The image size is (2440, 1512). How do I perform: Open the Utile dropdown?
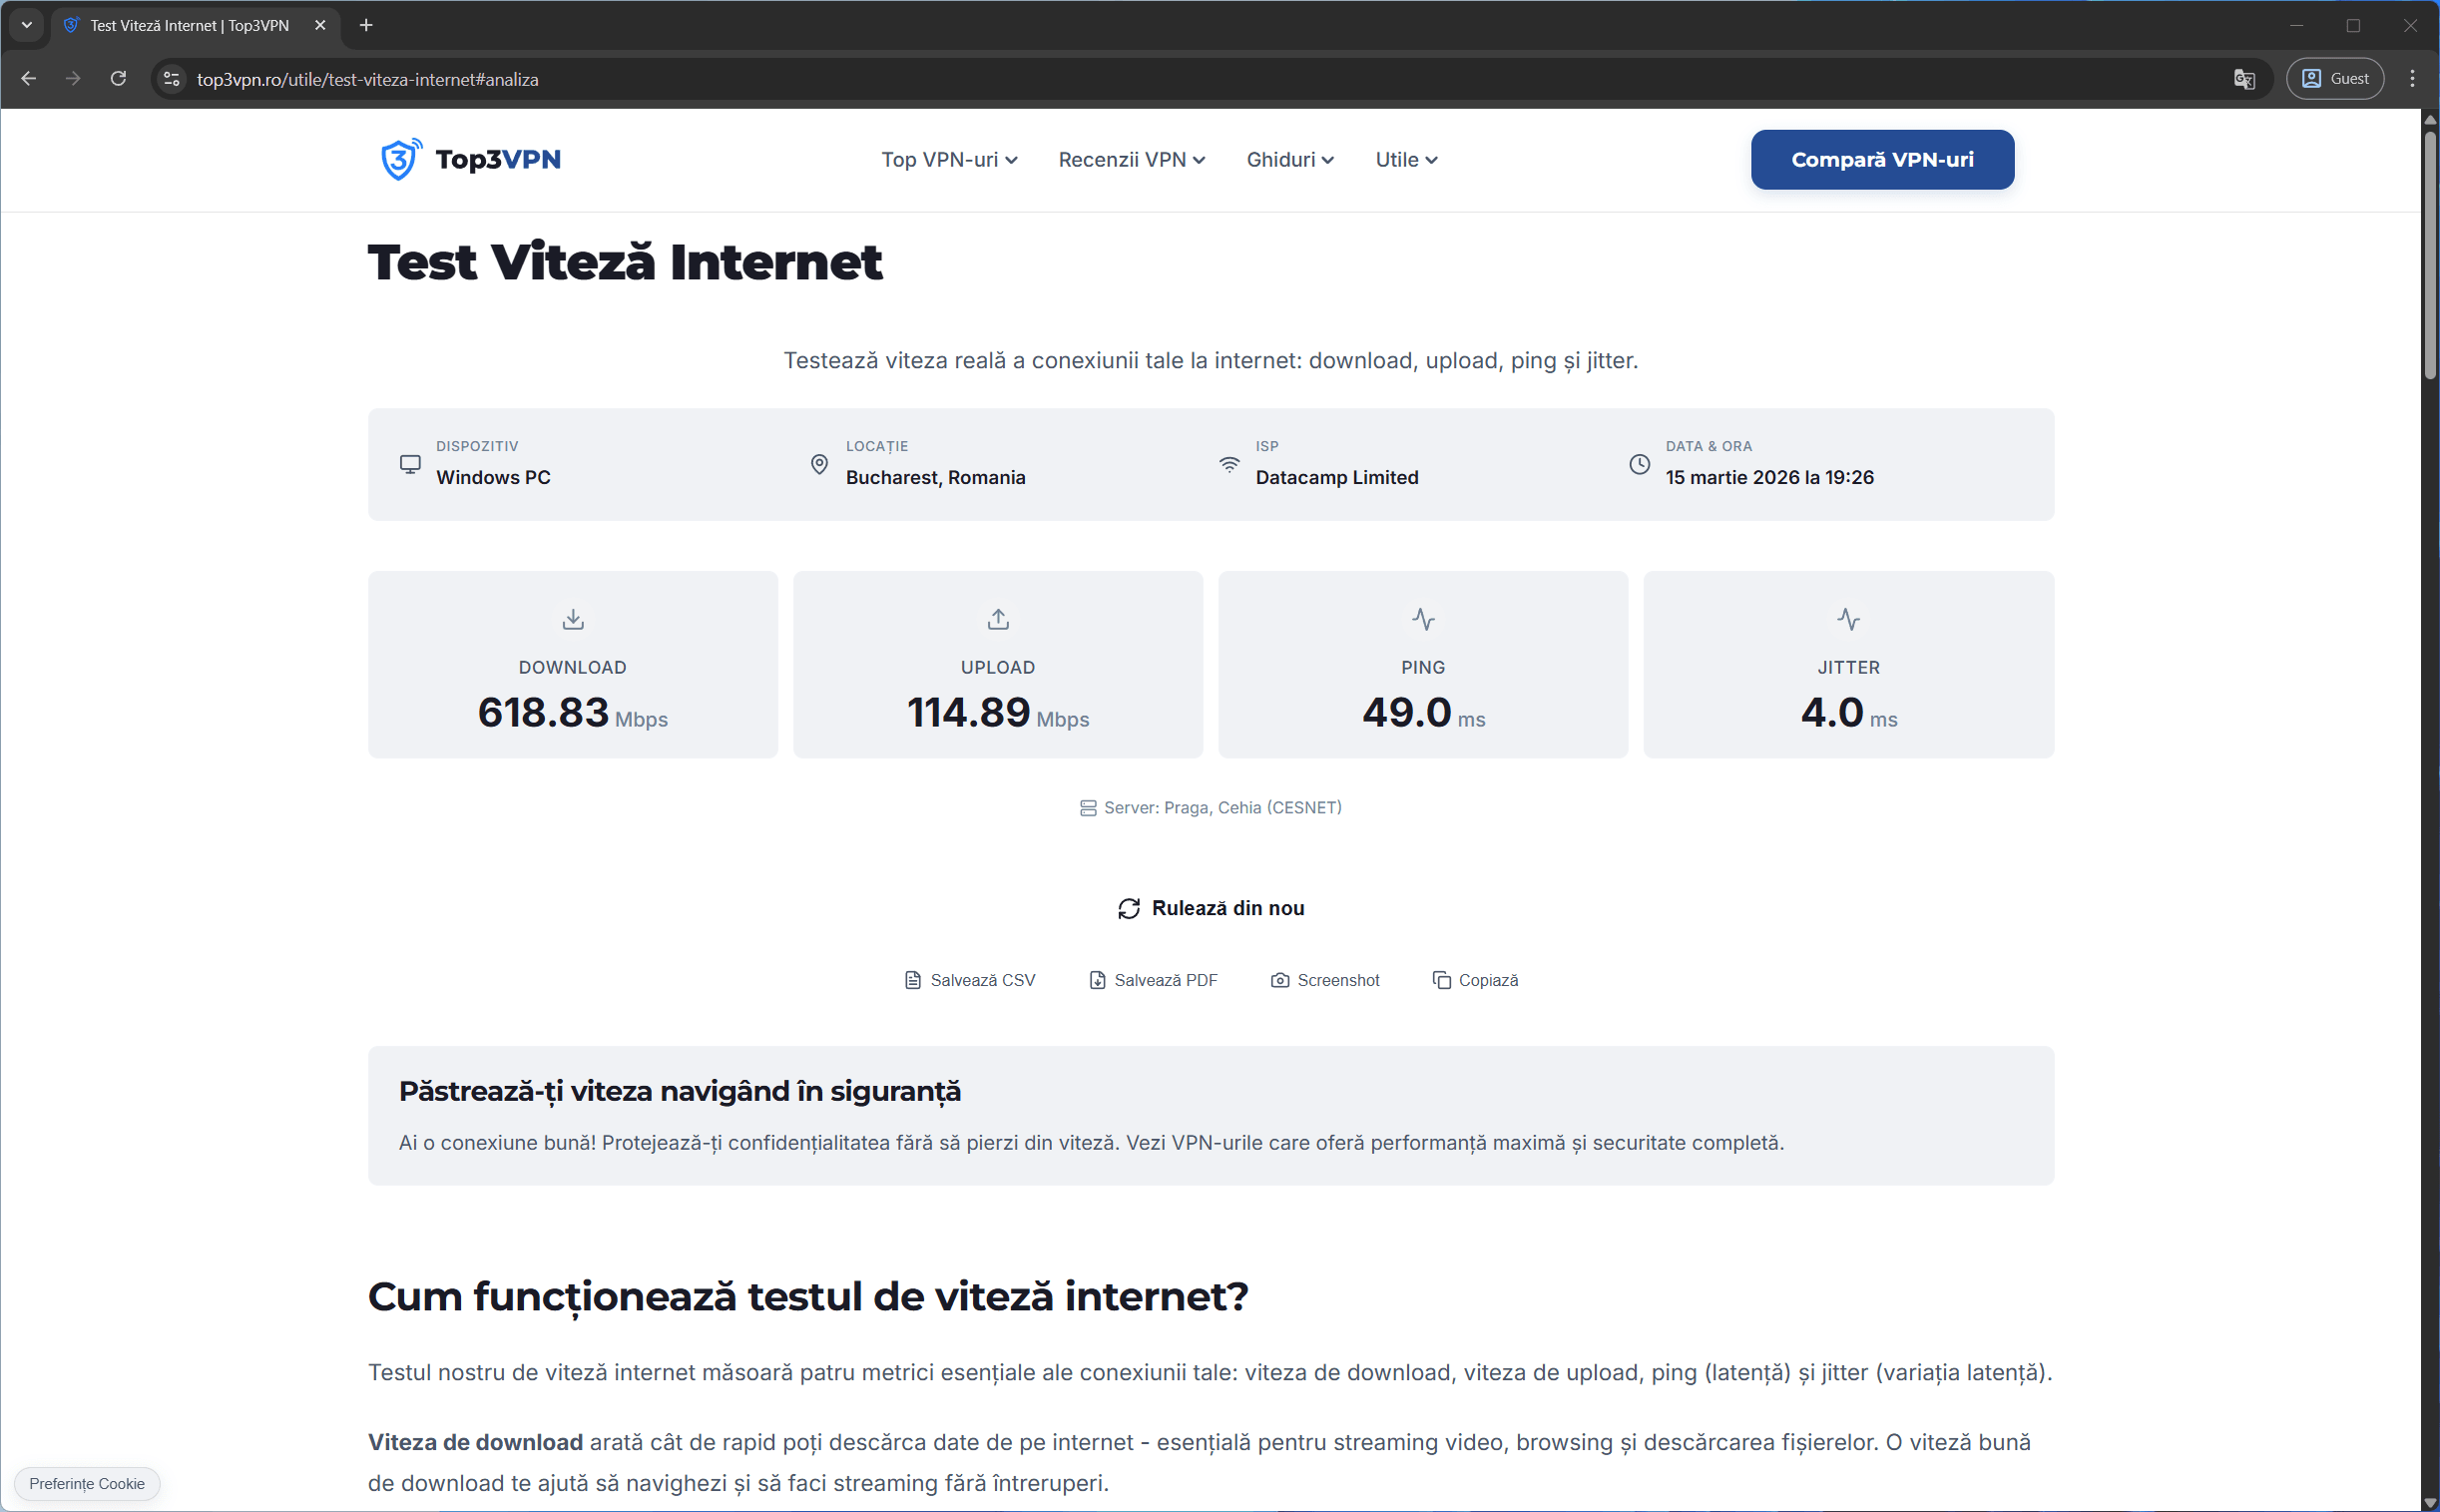(x=1404, y=159)
